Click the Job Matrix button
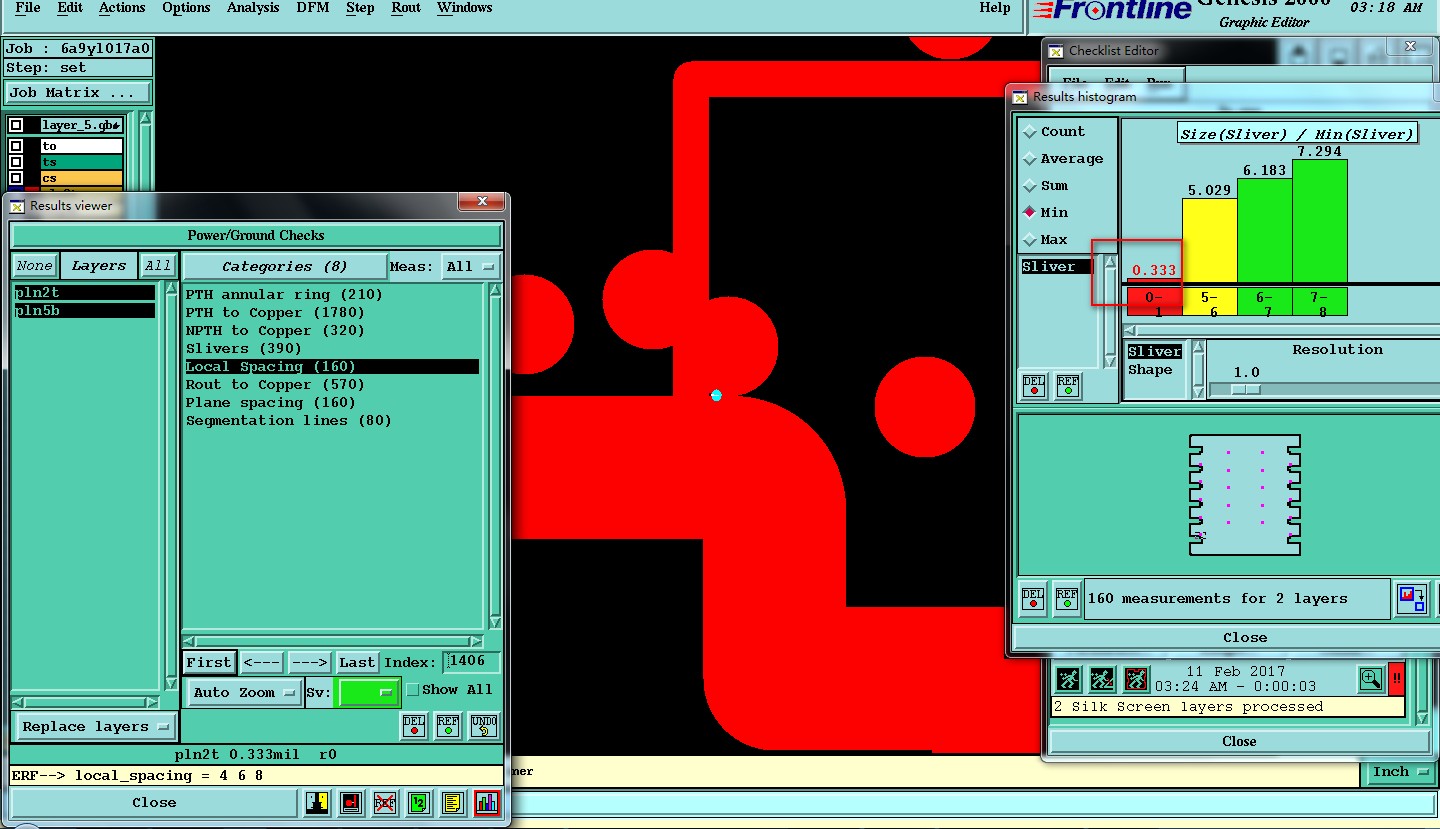The width and height of the screenshot is (1440, 829). pos(78,93)
